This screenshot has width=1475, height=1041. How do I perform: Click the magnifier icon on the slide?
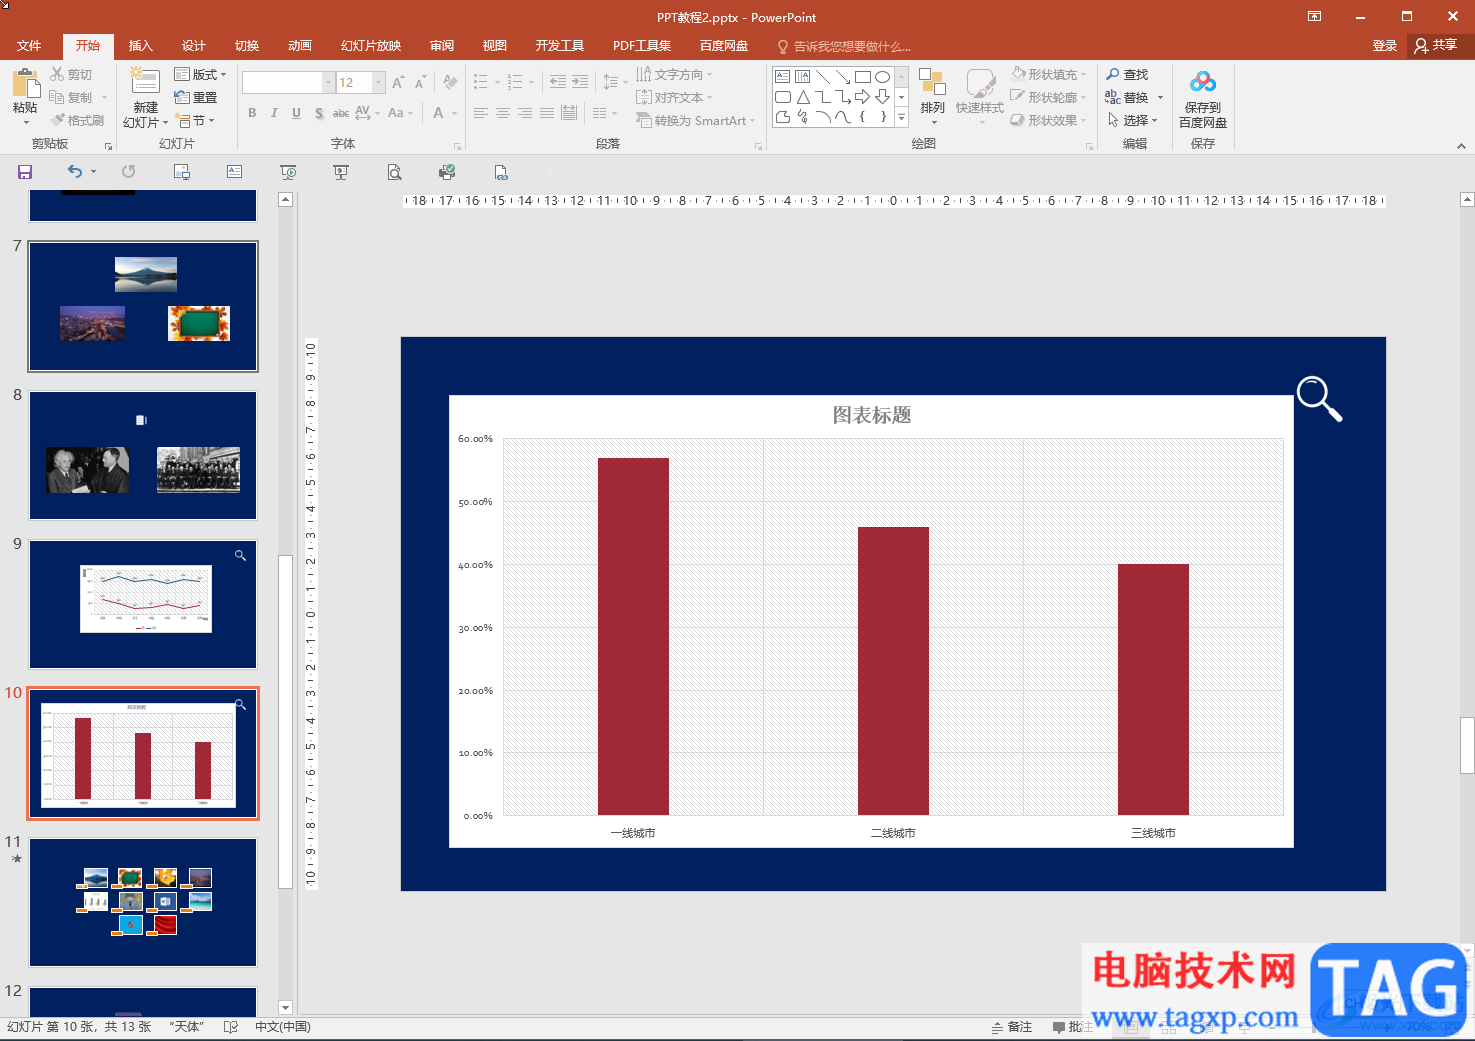click(1319, 399)
